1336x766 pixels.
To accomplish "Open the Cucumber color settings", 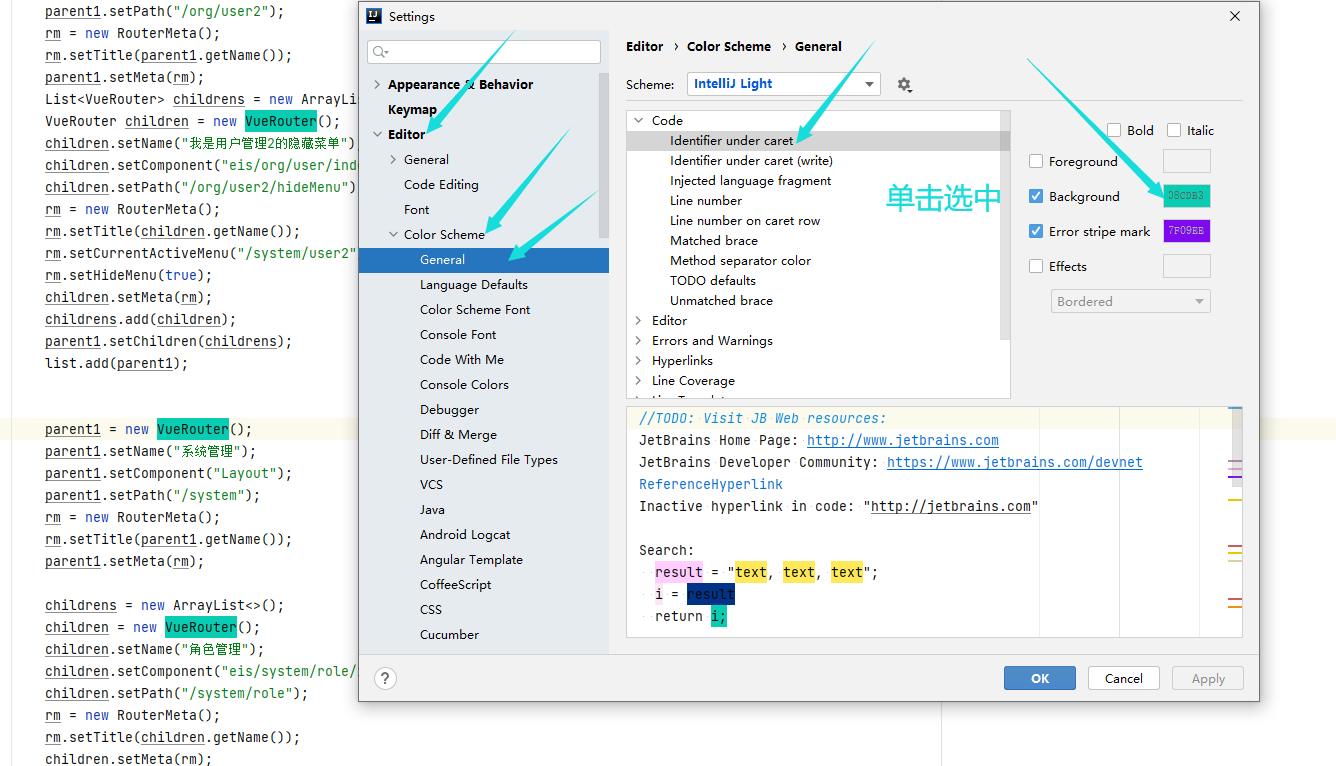I will click(x=449, y=634).
